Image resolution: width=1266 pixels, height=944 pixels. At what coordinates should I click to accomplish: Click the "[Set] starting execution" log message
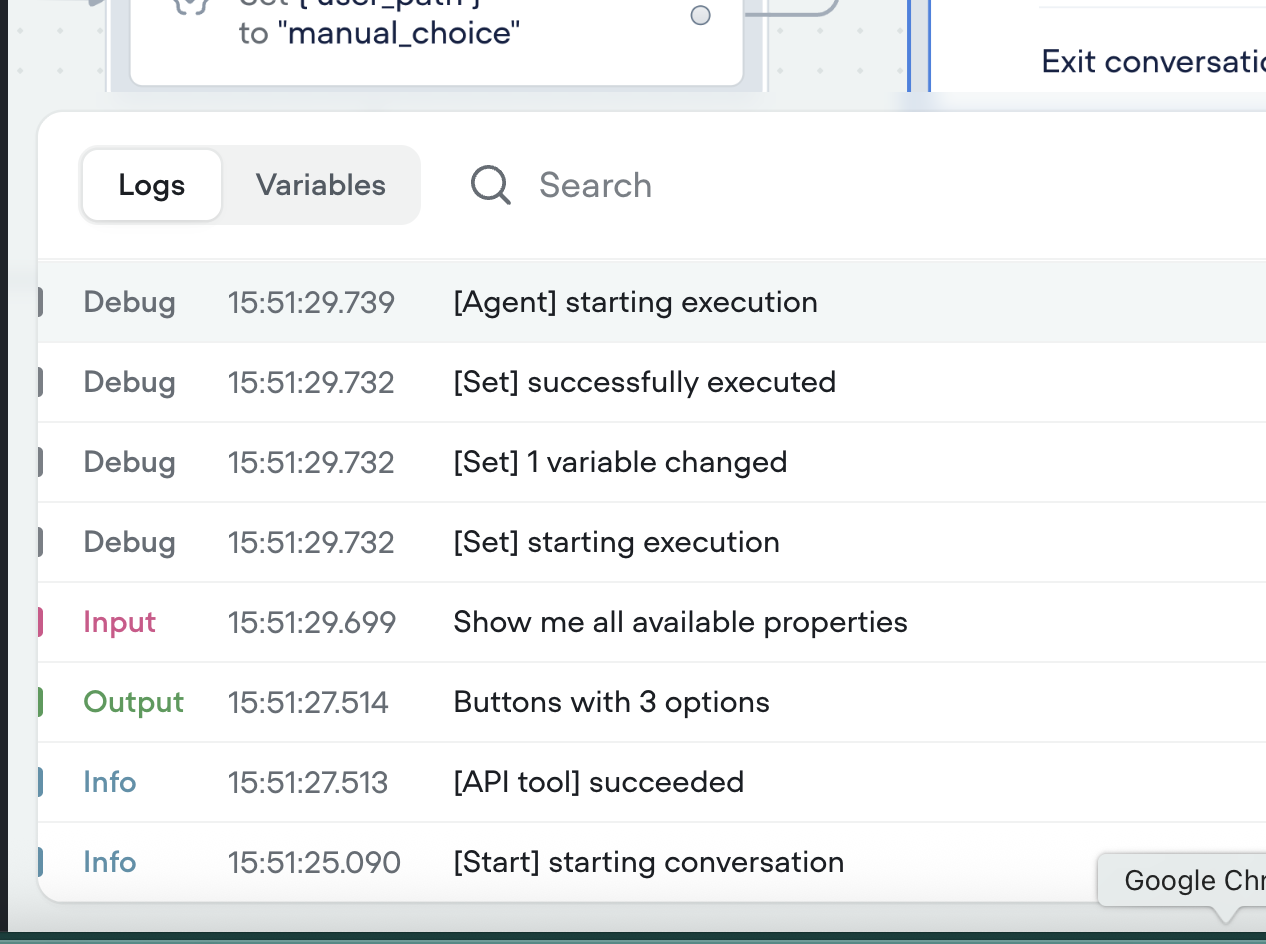616,542
